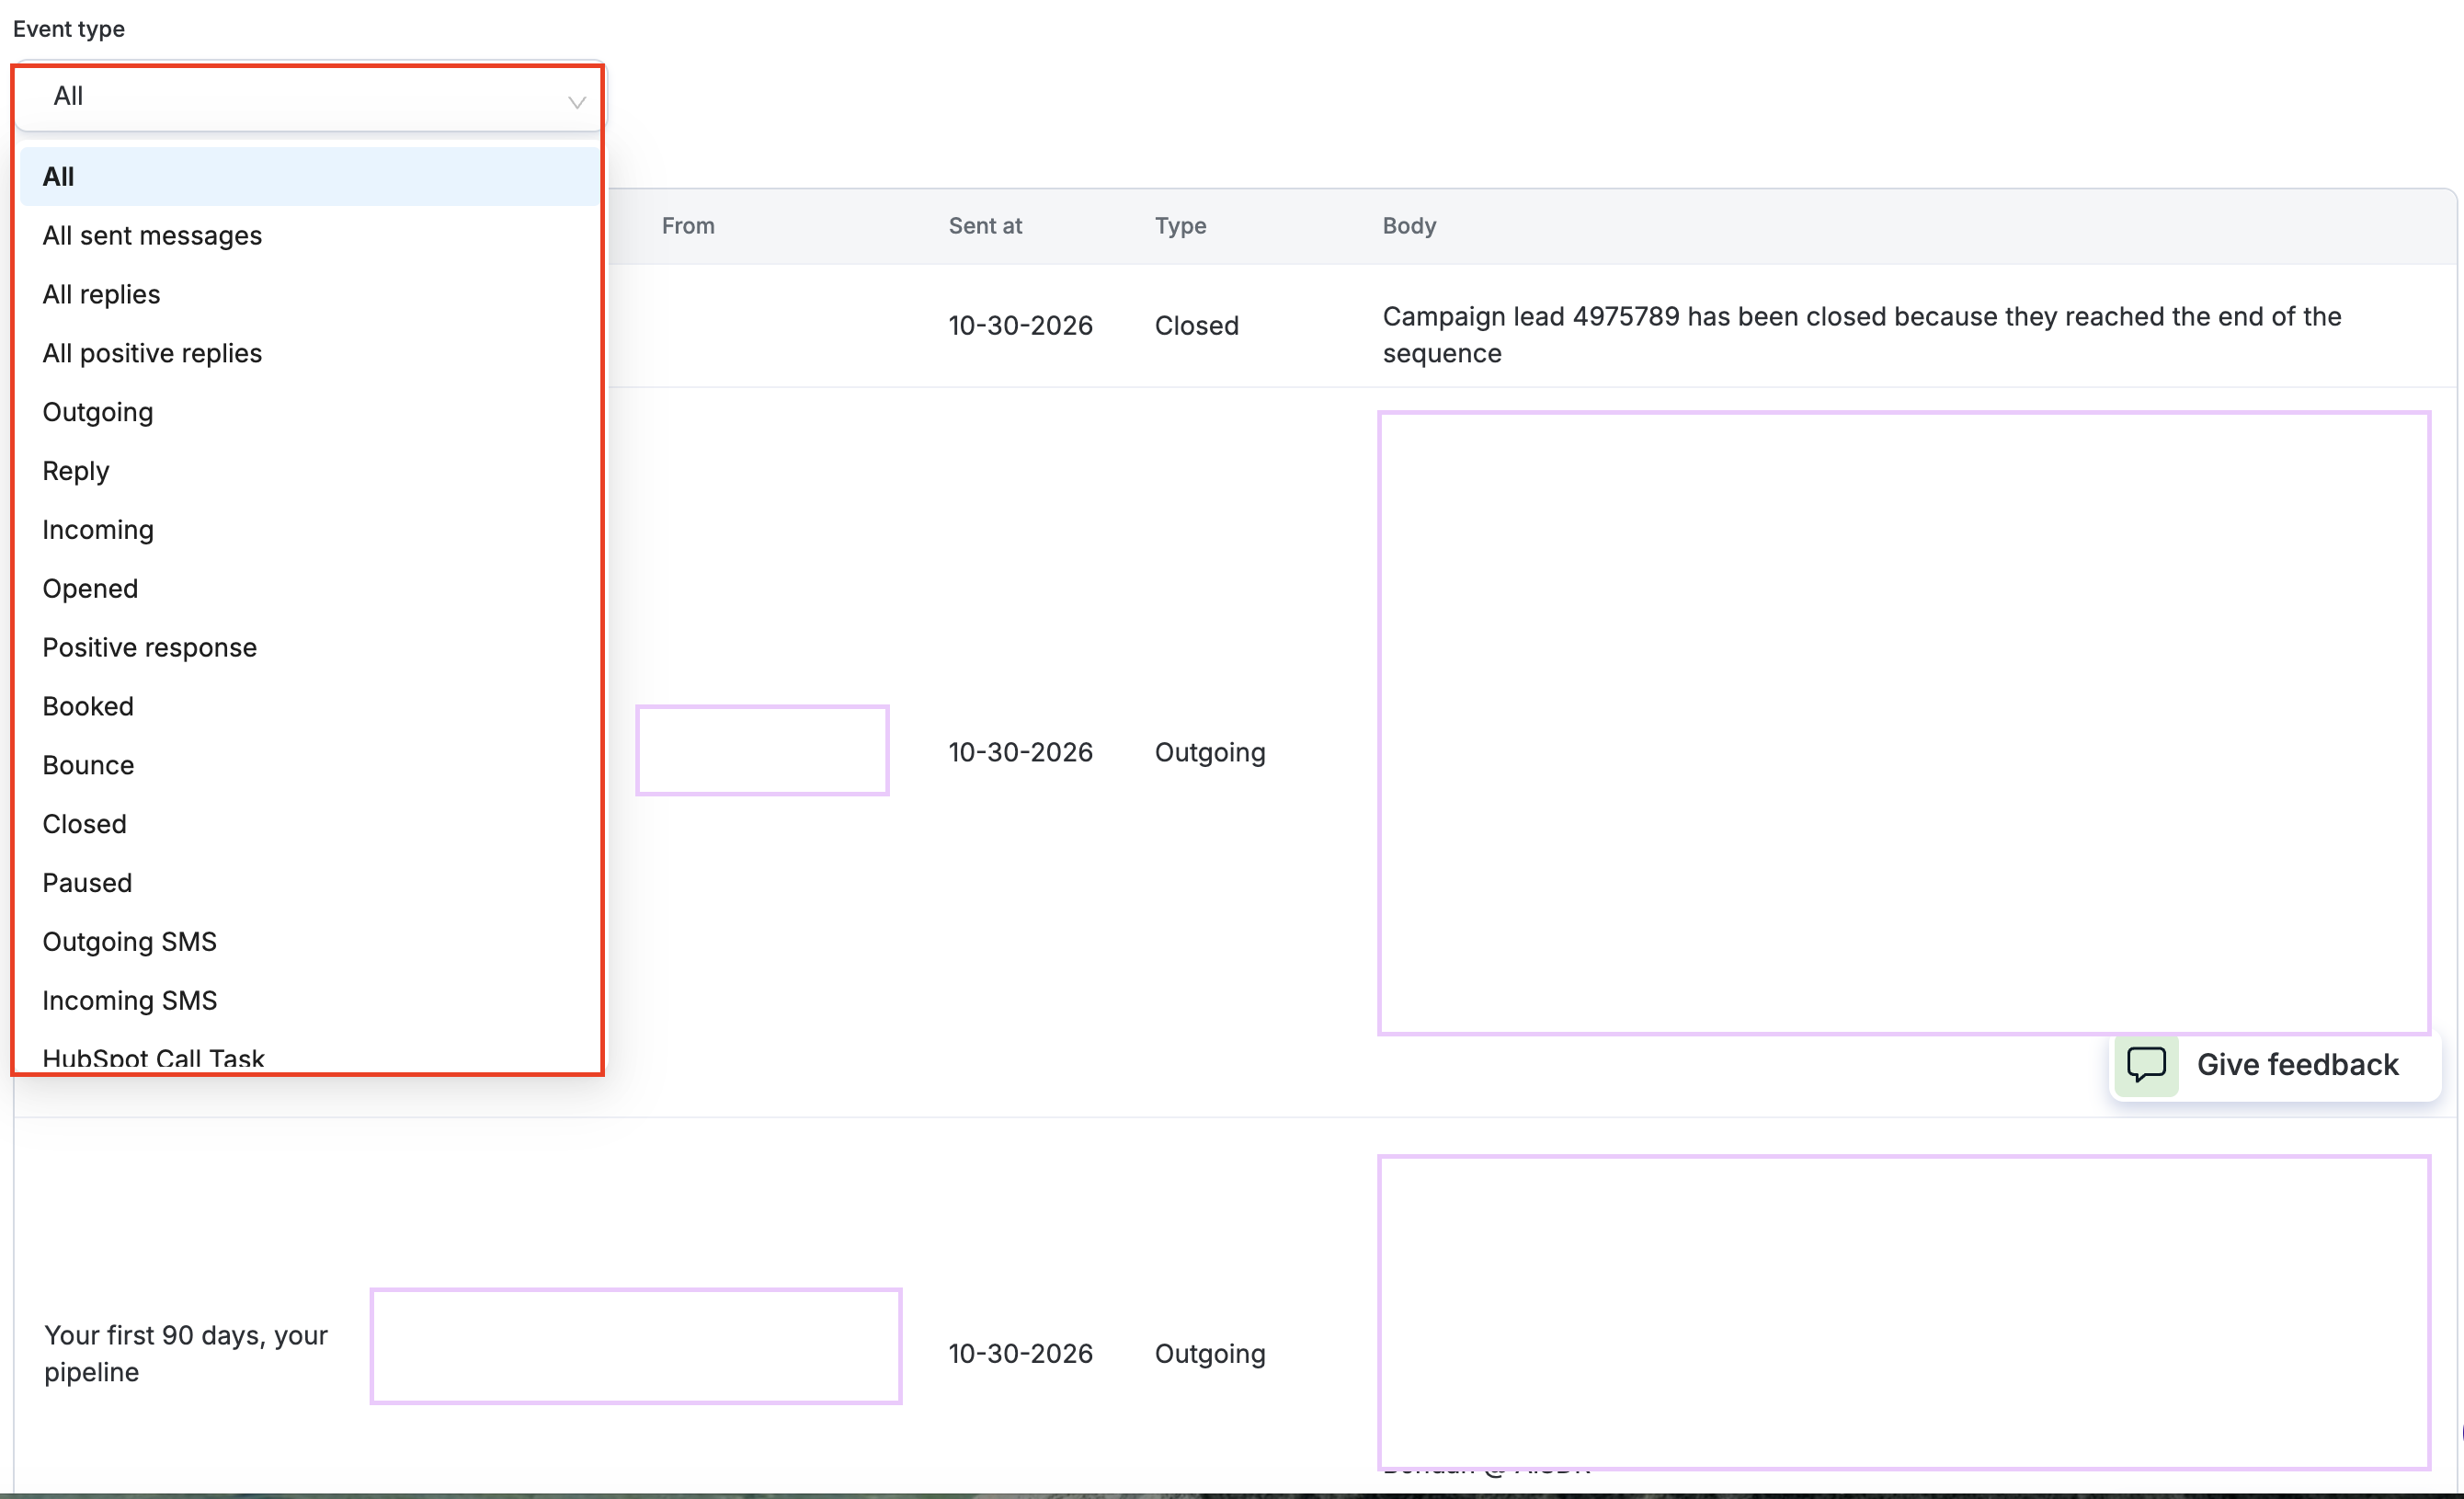Click 'Your first 90 days, your pipeline' subject
Viewport: 2464px width, 1499px height.
[186, 1354]
